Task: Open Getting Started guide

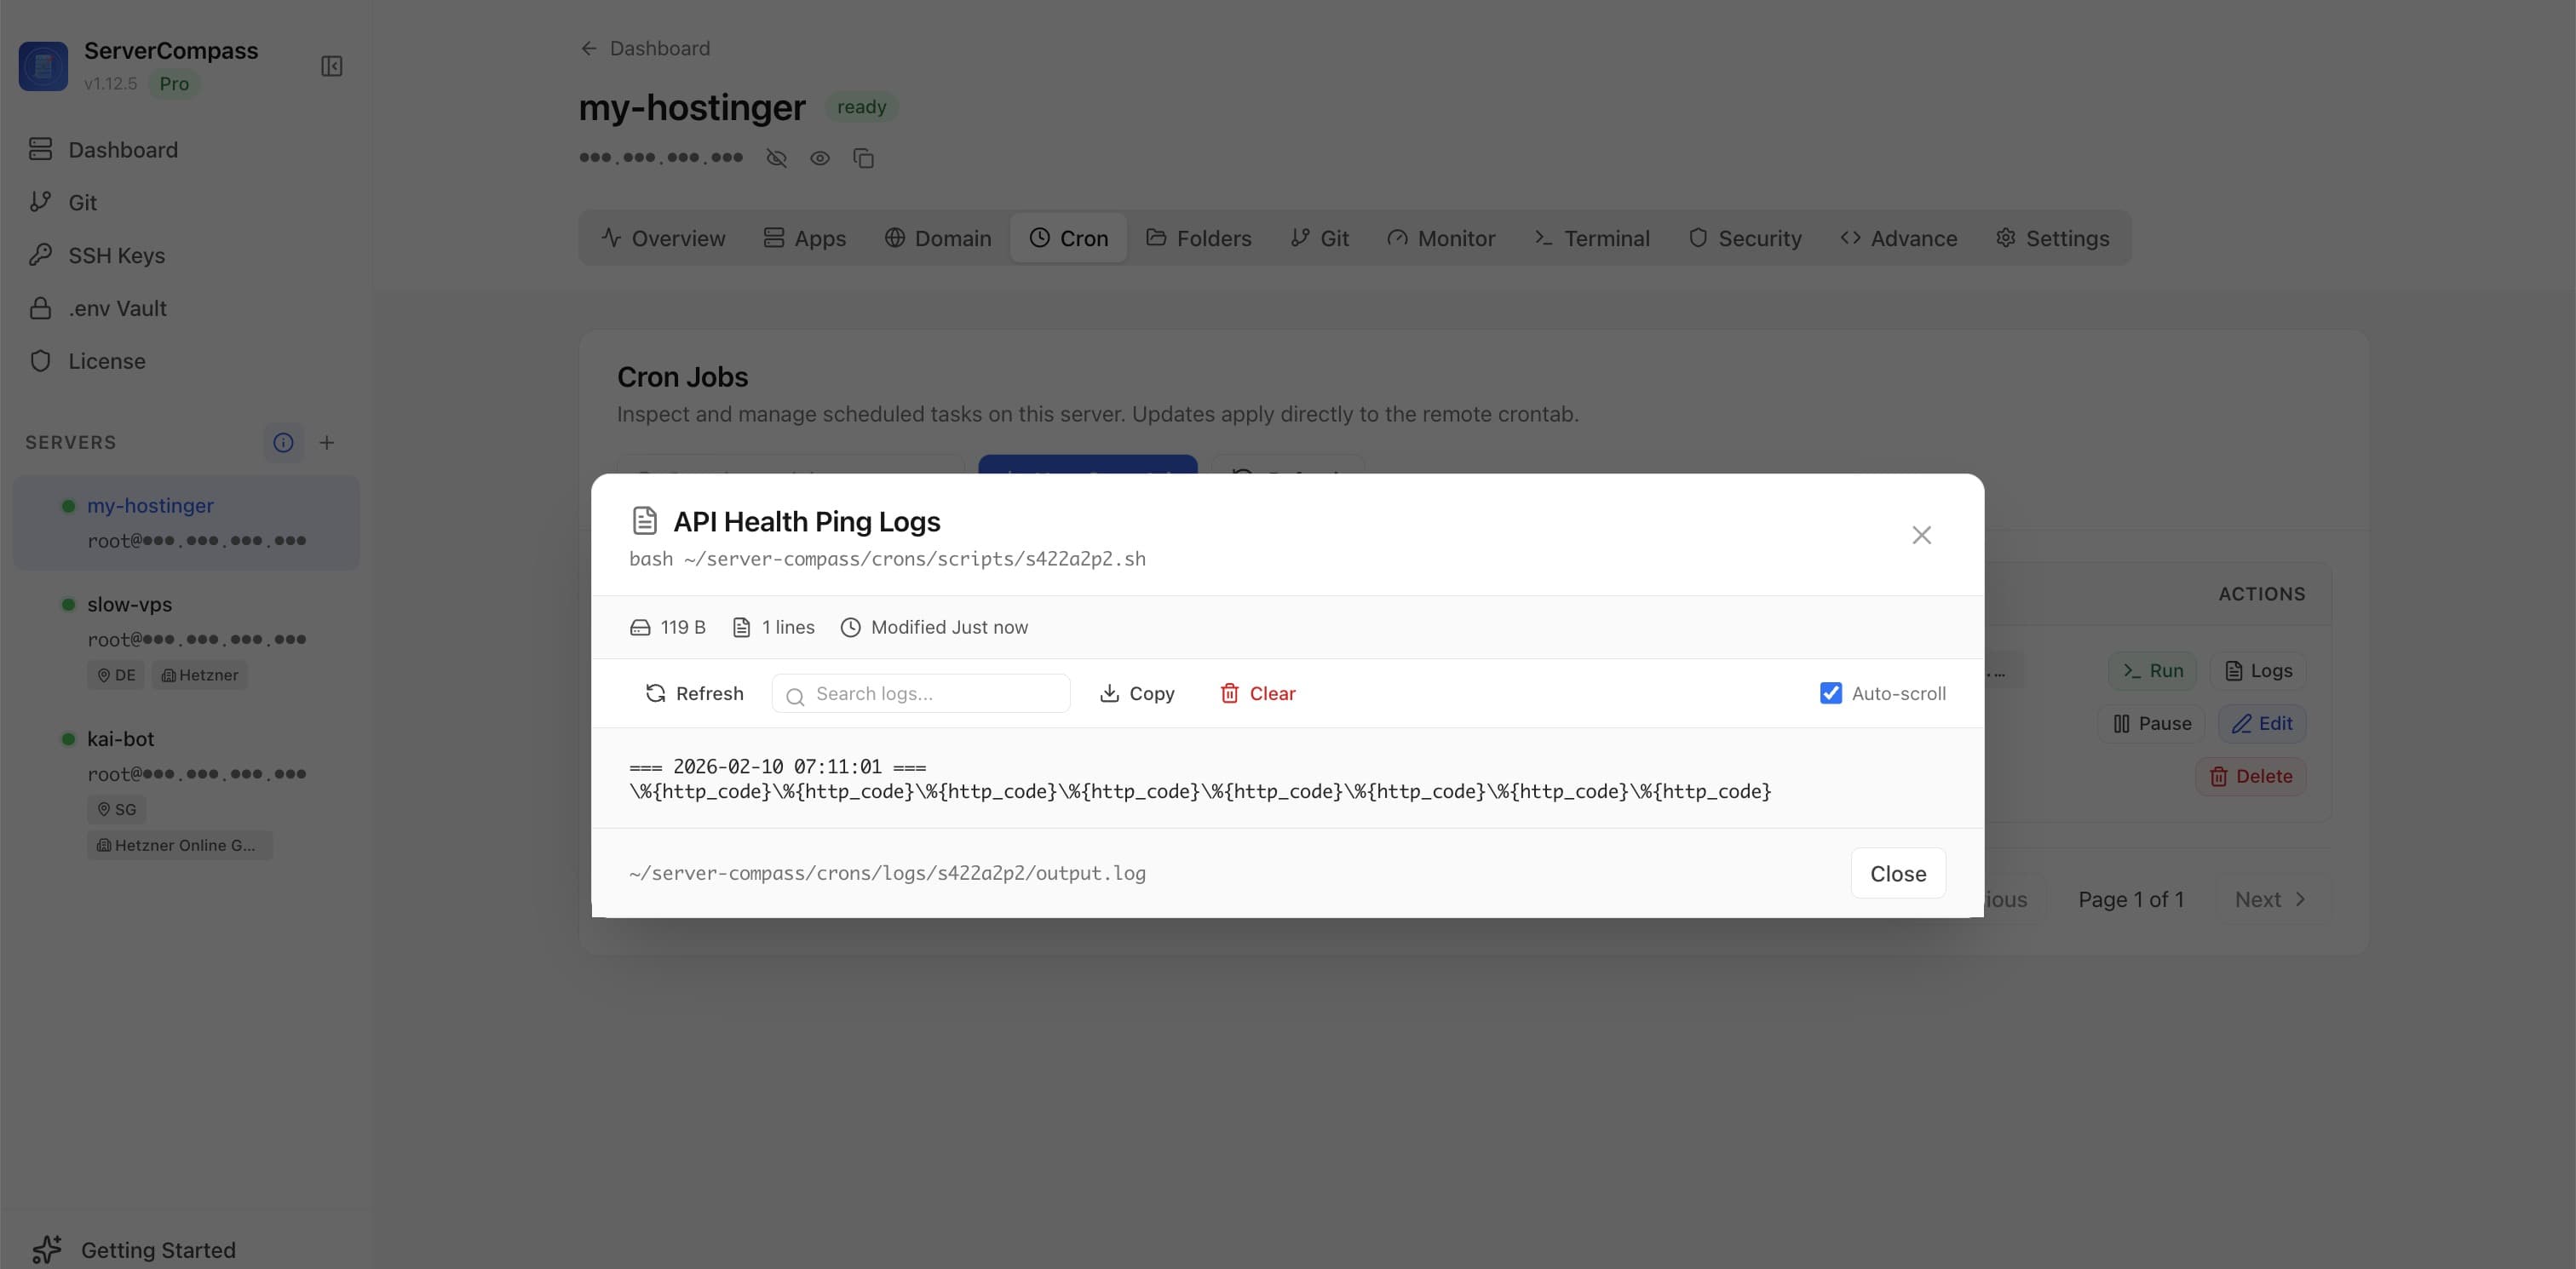Action: point(135,1249)
